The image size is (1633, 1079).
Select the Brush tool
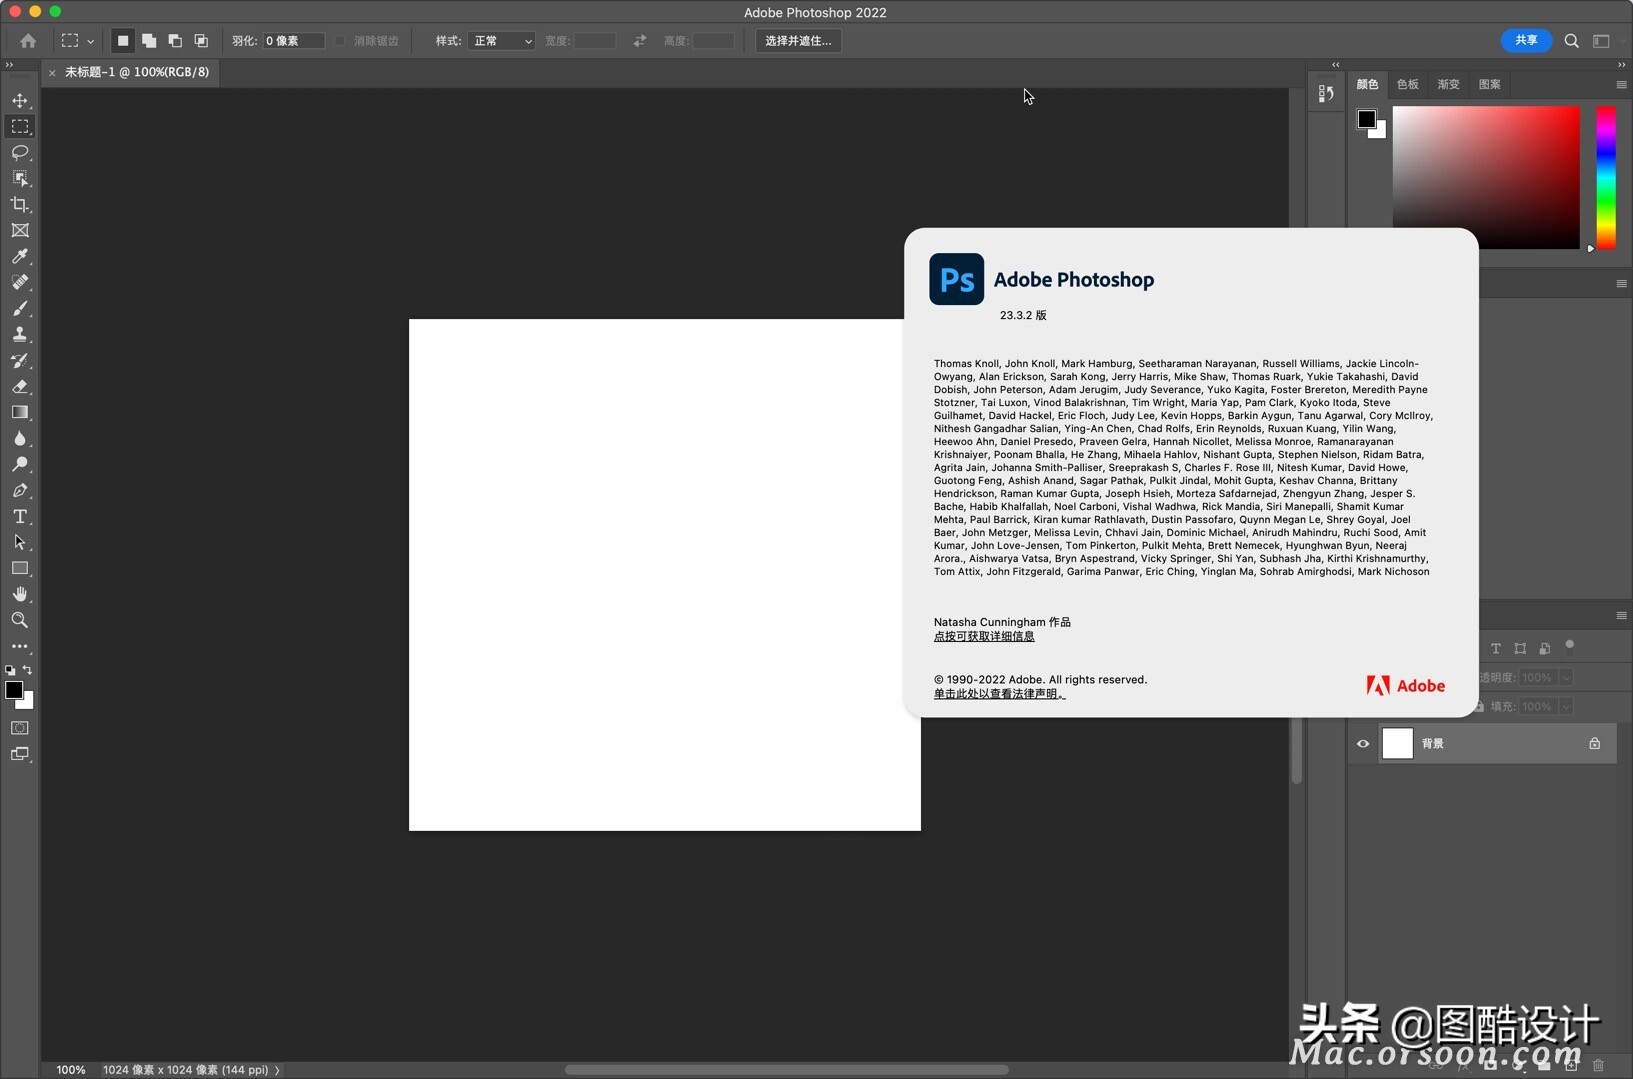[20, 309]
